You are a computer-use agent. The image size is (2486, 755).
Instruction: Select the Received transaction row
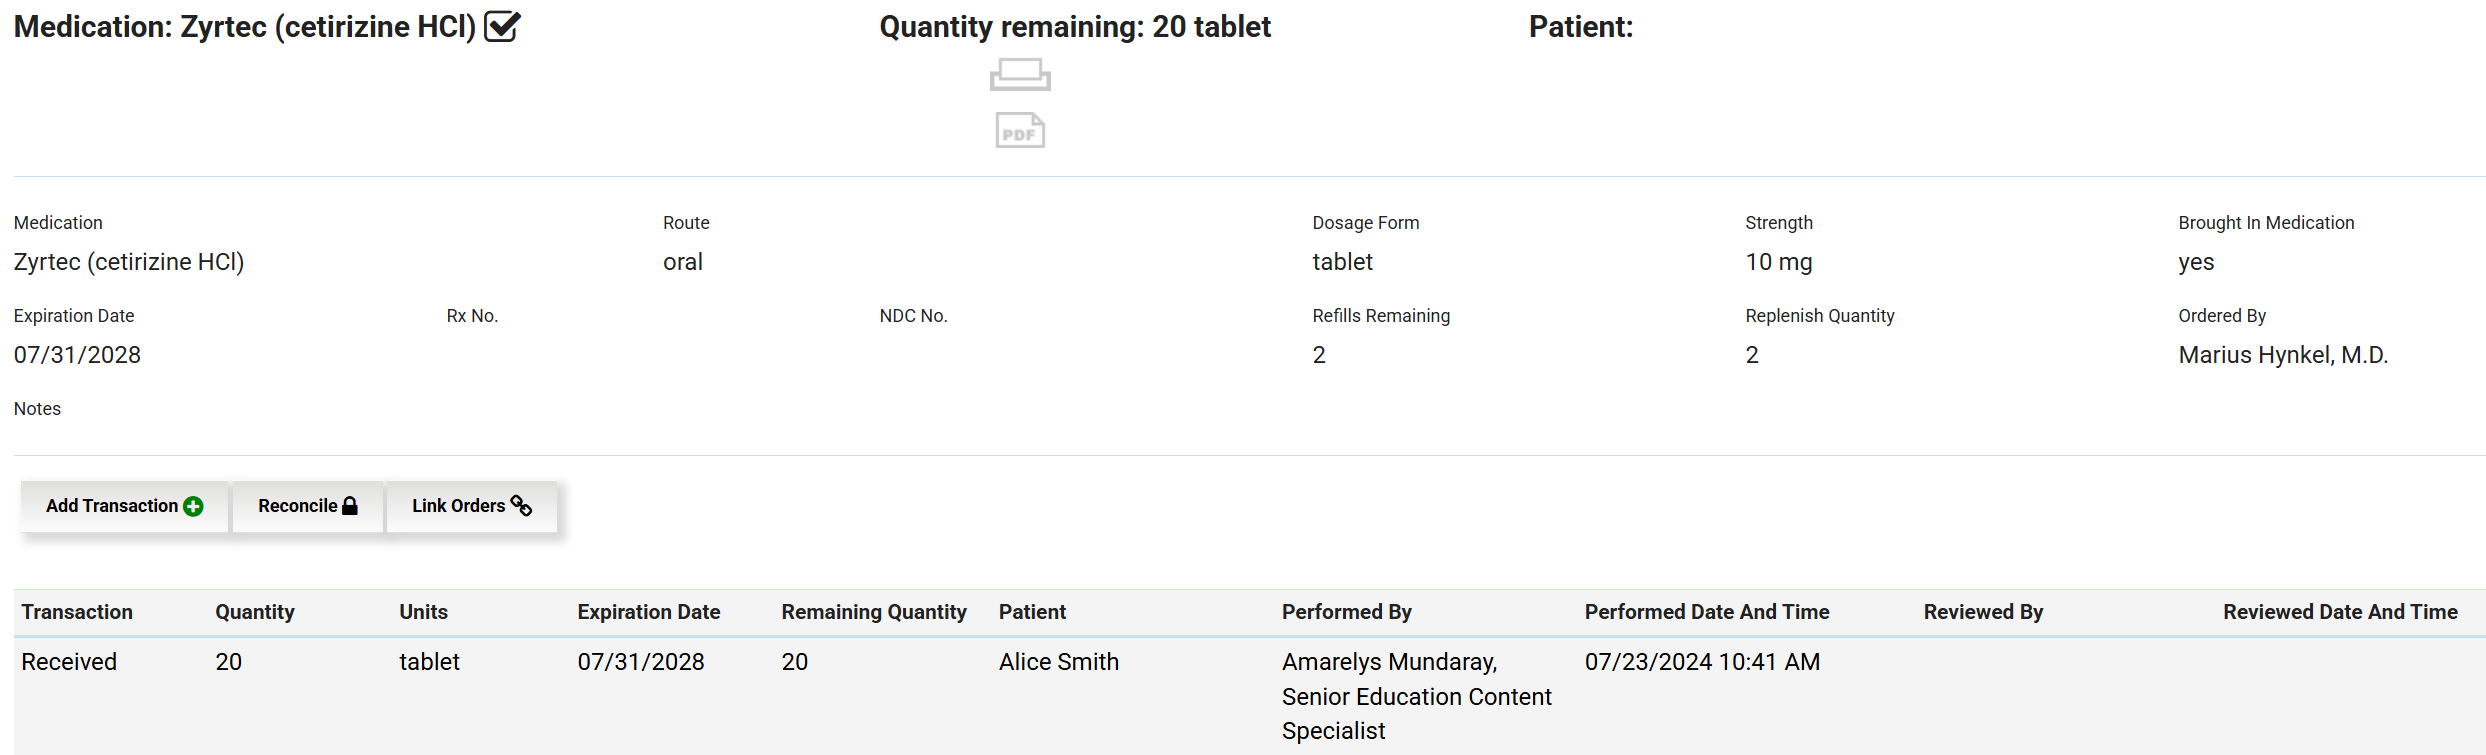(x=69, y=662)
